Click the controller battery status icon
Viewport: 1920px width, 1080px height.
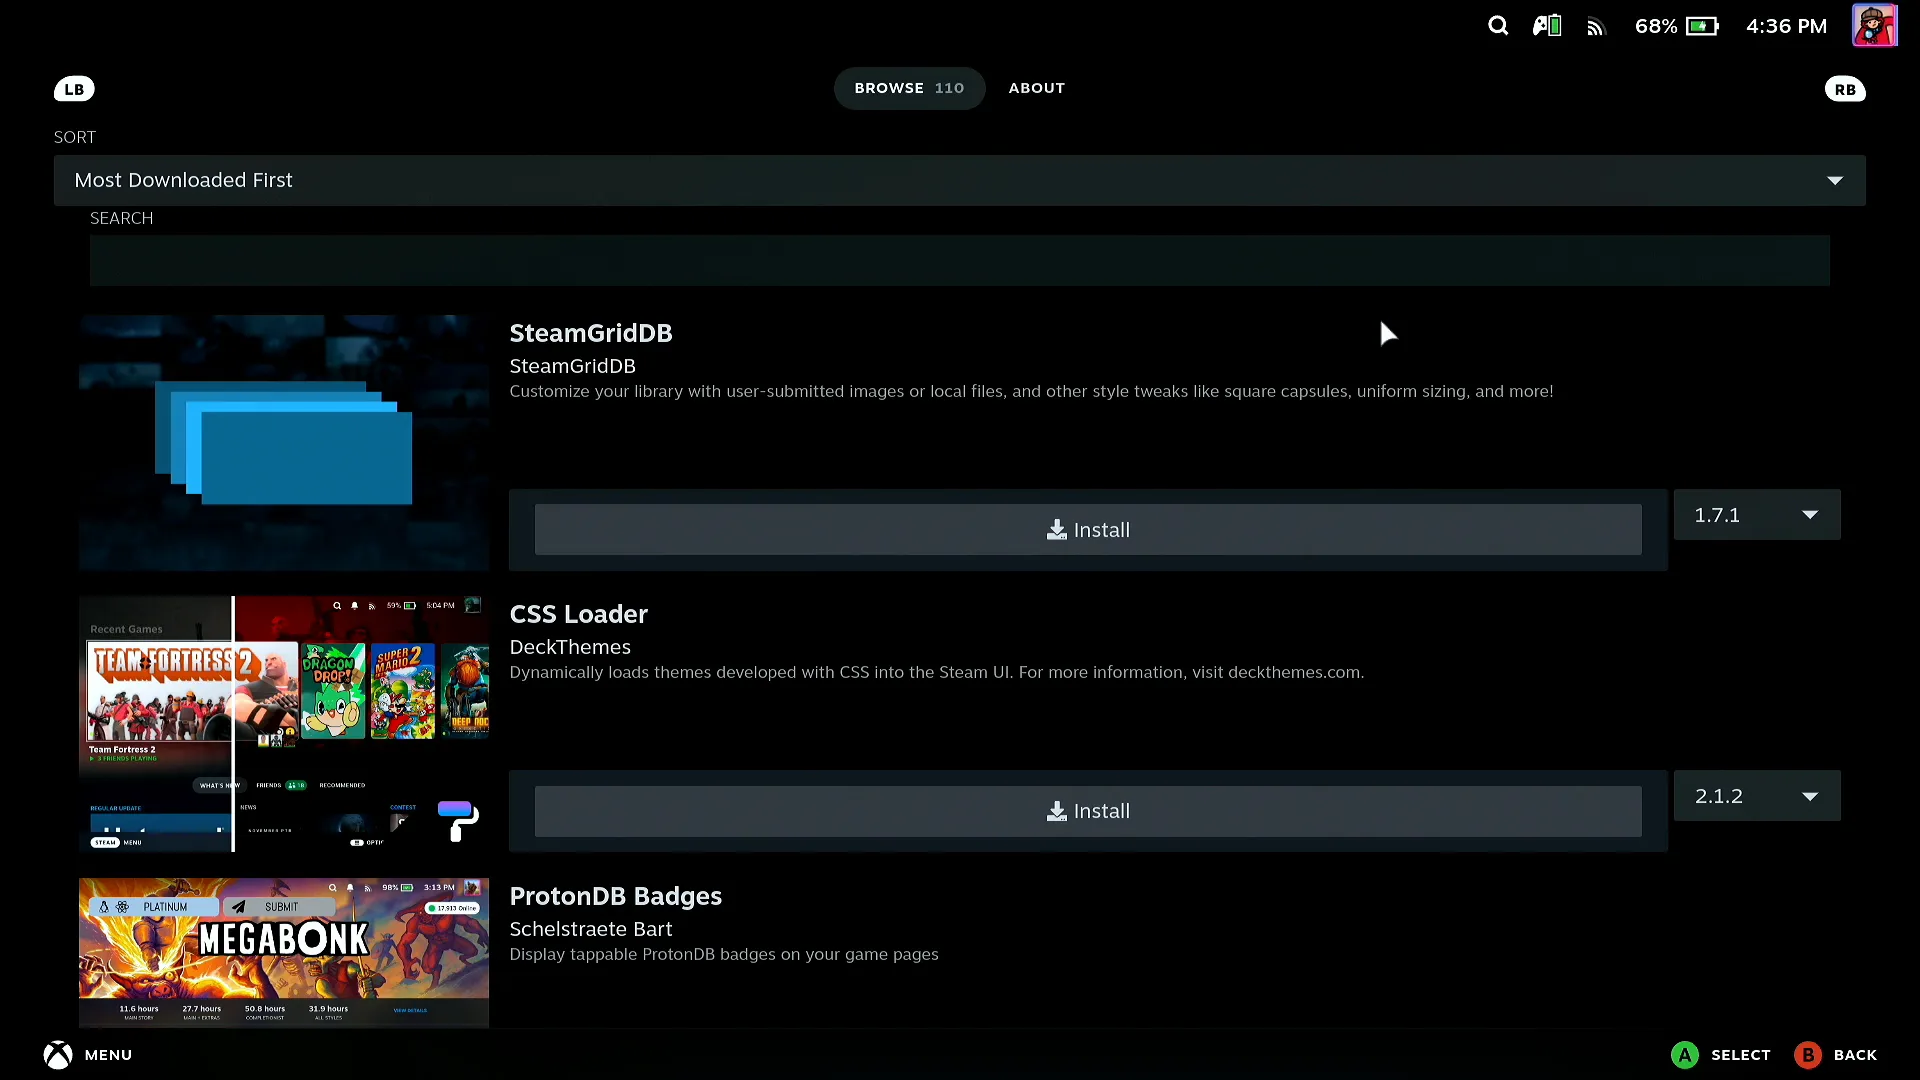(1547, 26)
